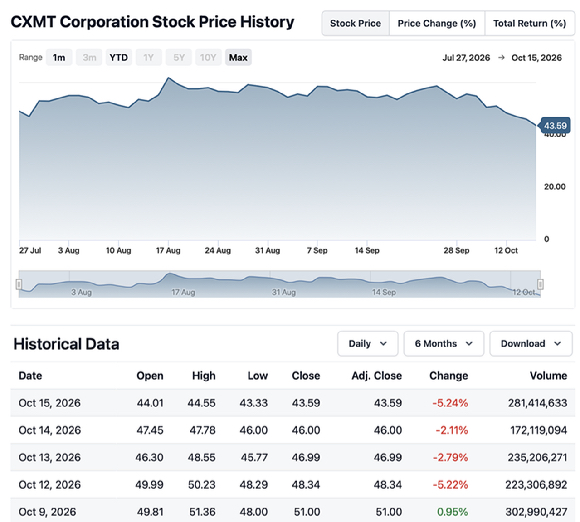Click the 43.59 current price marker
The image size is (580, 522).
pyautogui.click(x=554, y=125)
